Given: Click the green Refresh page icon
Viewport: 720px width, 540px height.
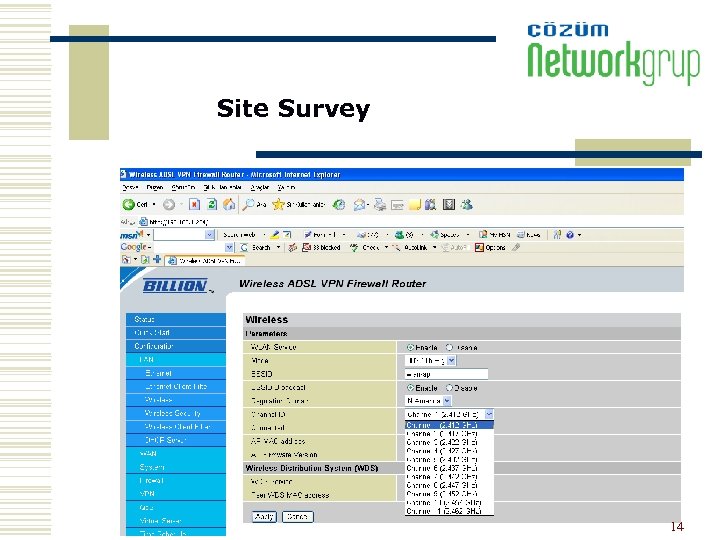Looking at the screenshot, I should 211,204.
